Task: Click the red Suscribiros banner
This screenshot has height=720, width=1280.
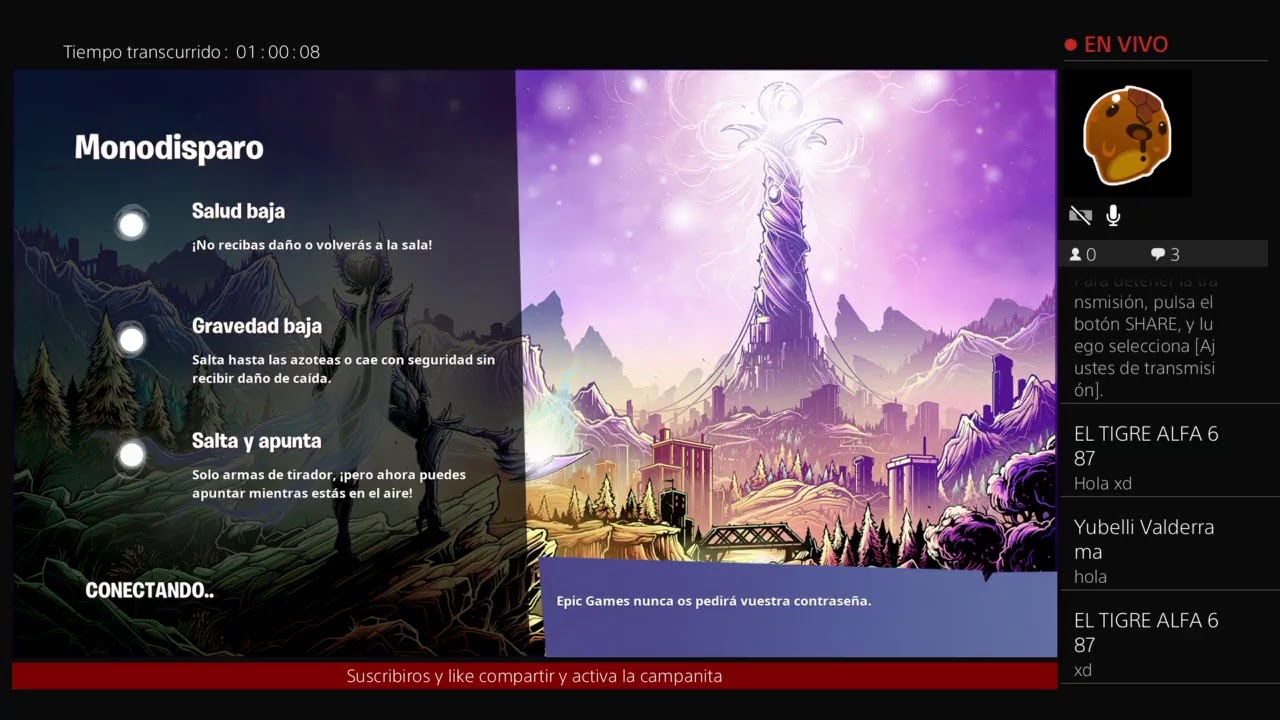Action: point(534,676)
